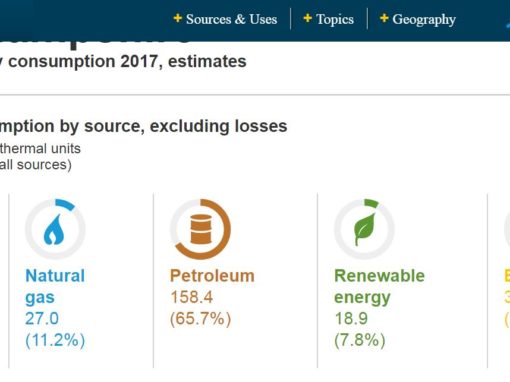Click the consumption by source heading

pyautogui.click(x=144, y=127)
